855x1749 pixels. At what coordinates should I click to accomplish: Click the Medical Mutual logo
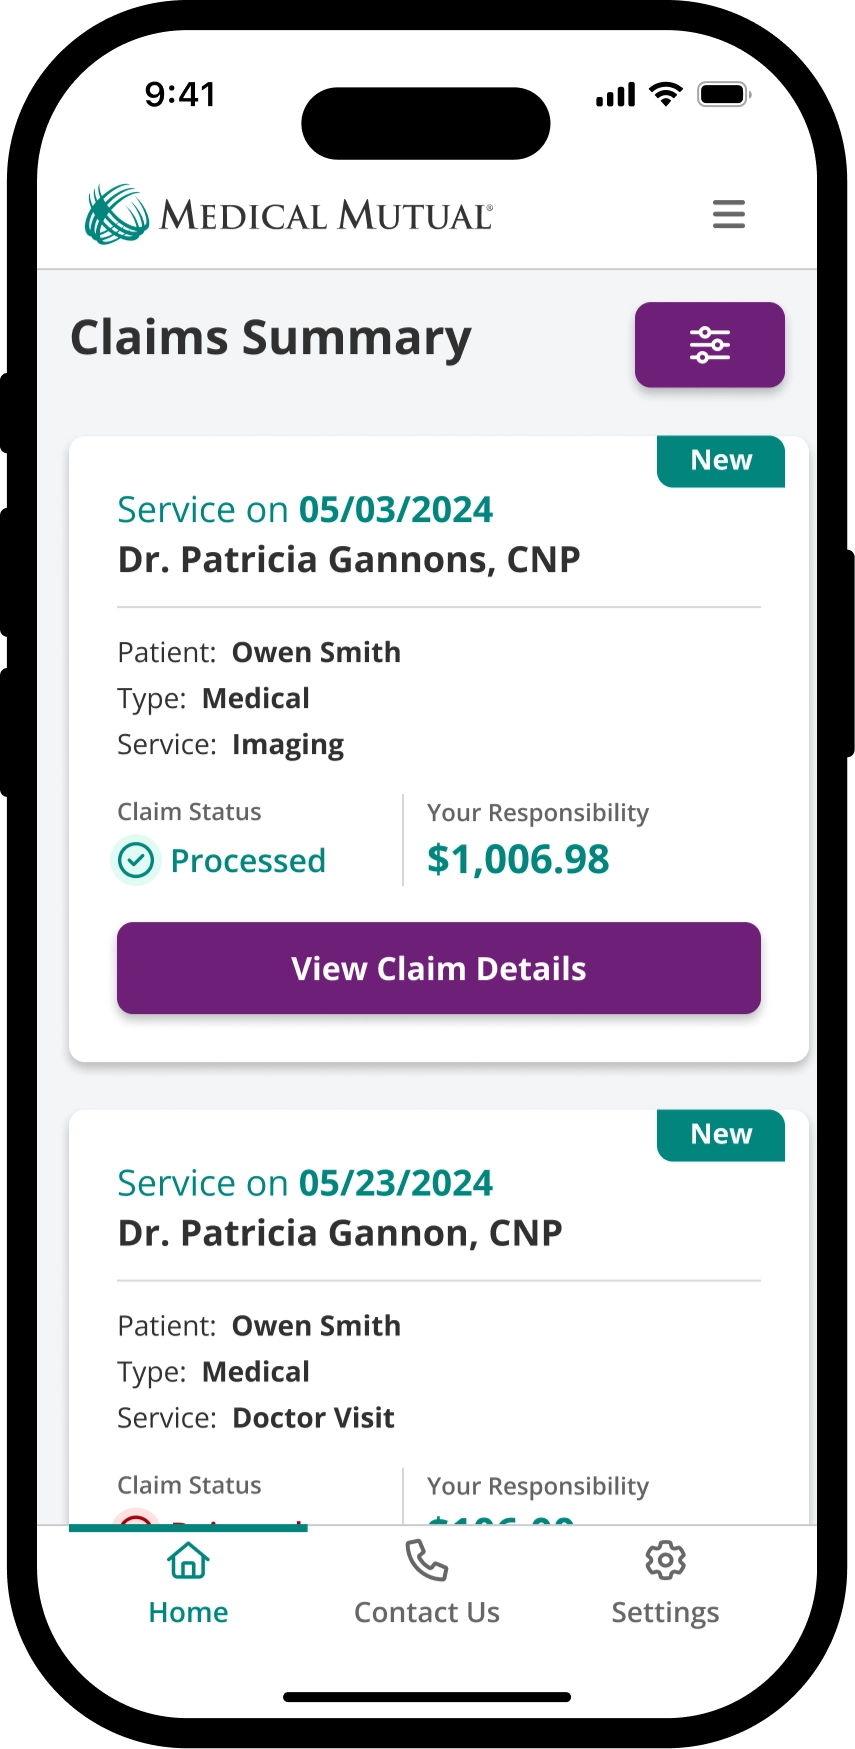(289, 214)
